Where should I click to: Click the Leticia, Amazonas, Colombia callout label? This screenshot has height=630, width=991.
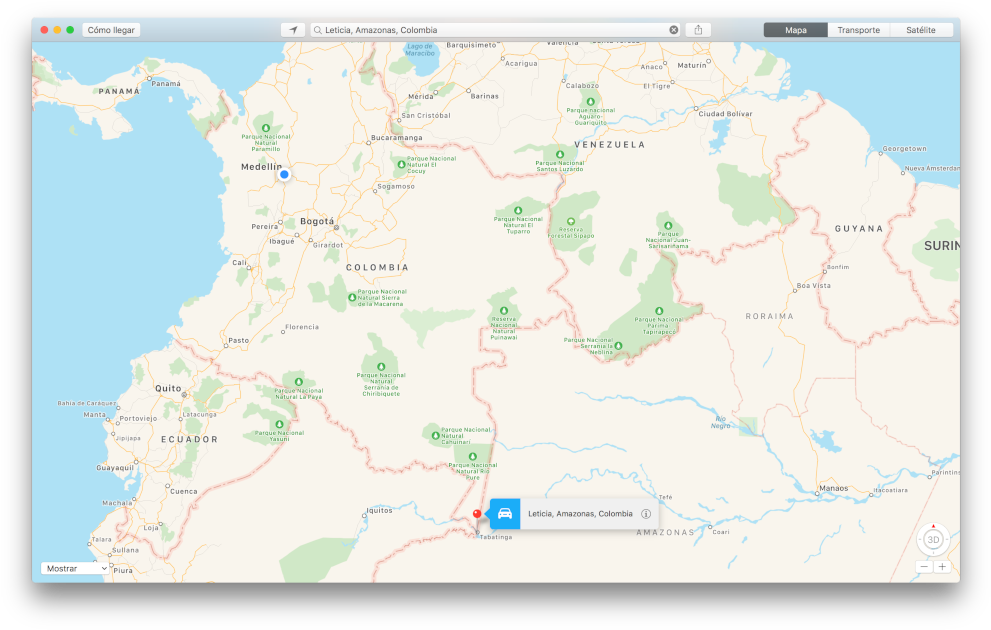pos(580,513)
